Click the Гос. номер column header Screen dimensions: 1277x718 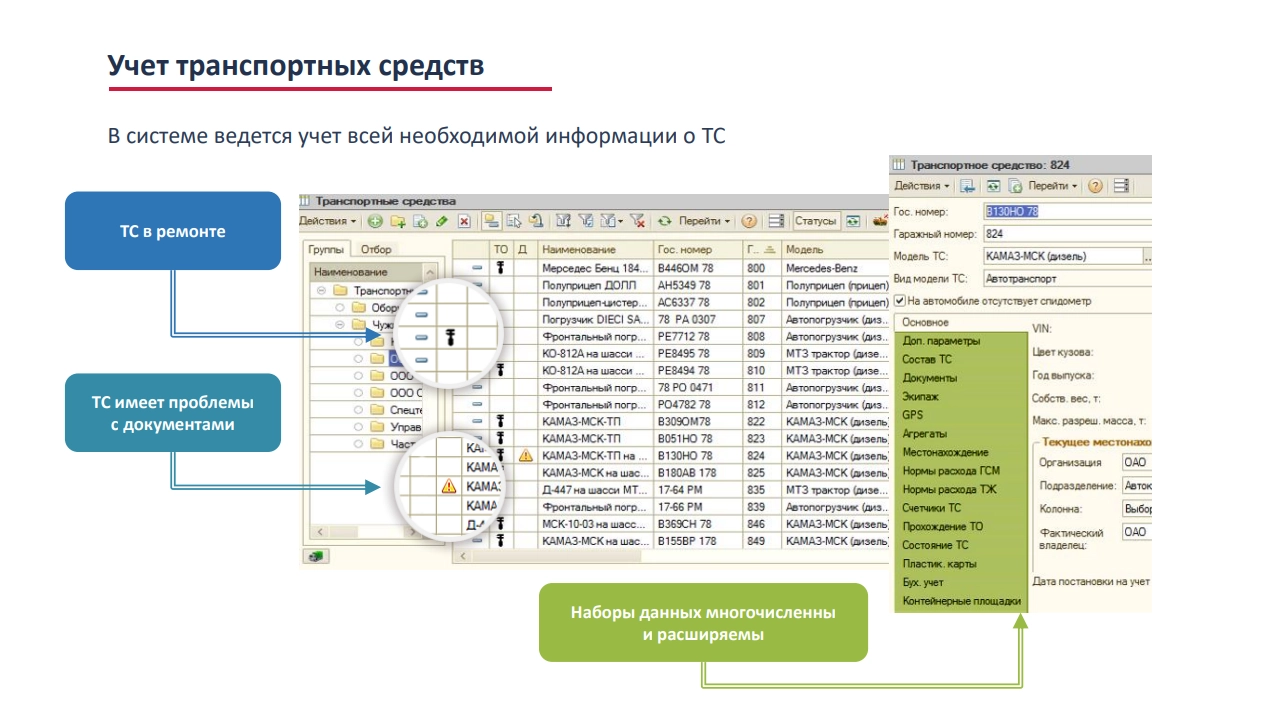[685, 249]
